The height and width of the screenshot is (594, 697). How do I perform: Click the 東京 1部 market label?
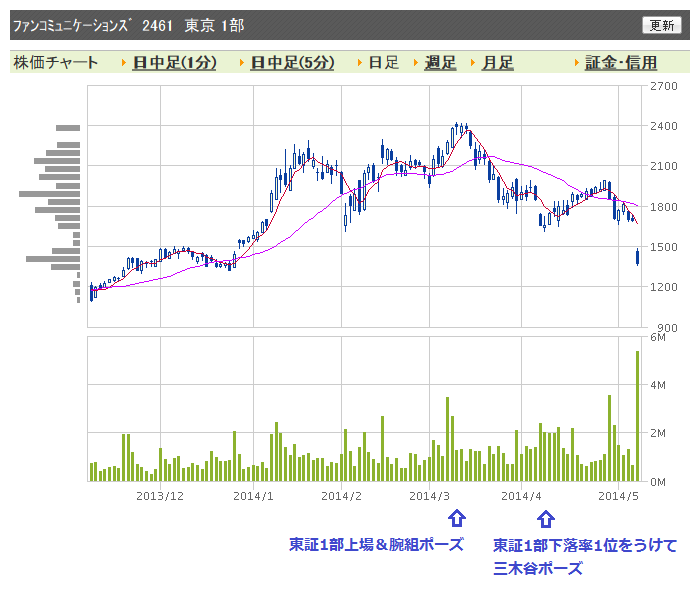pyautogui.click(x=214, y=25)
